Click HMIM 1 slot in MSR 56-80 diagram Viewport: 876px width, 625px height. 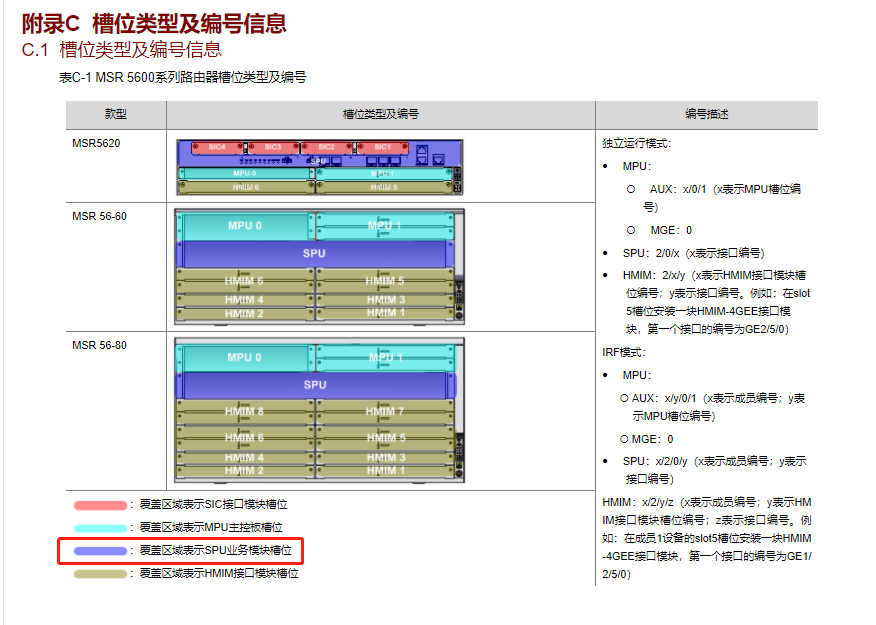pyautogui.click(x=384, y=471)
